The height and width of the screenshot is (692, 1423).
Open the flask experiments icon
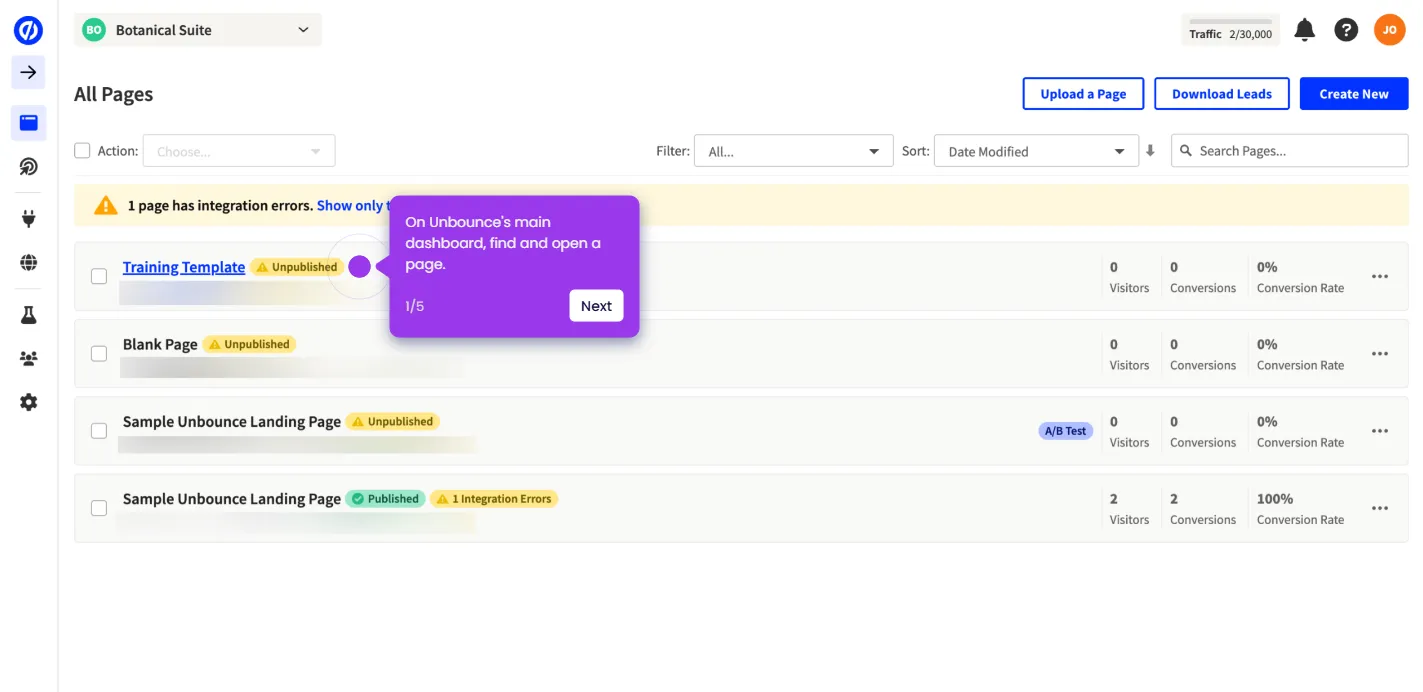[x=28, y=315]
